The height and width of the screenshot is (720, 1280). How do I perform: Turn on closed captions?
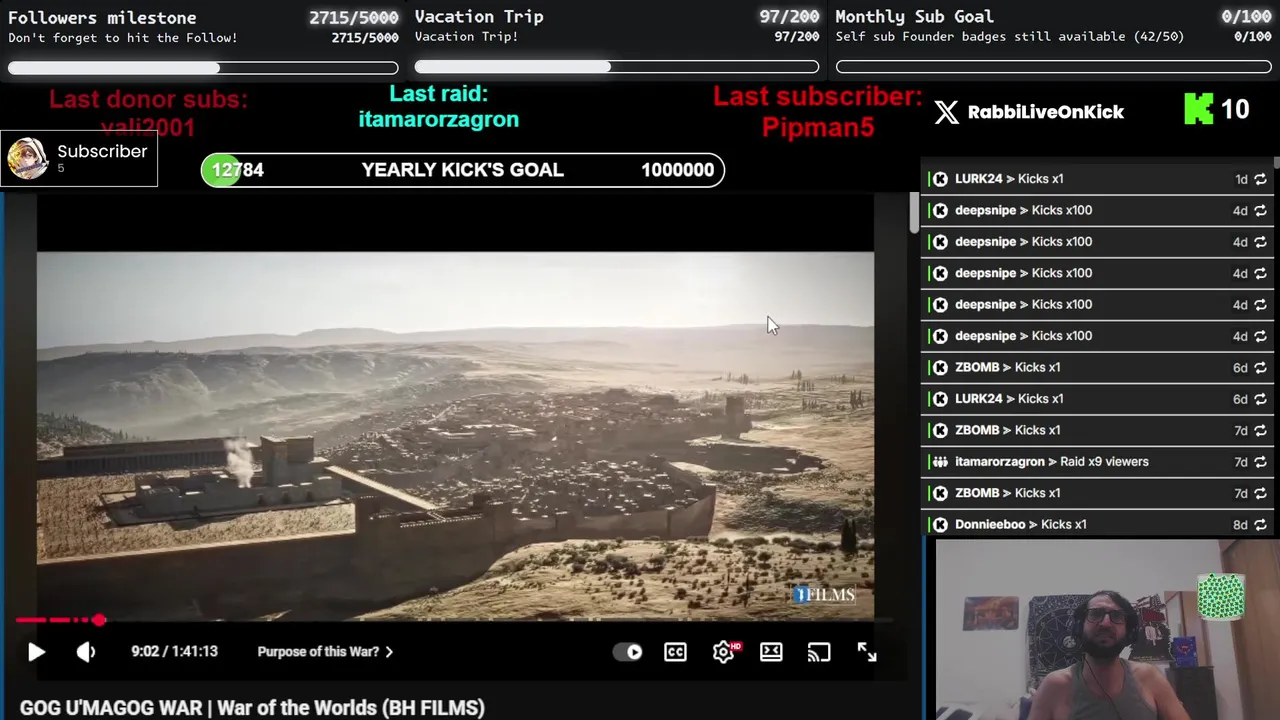[x=676, y=652]
